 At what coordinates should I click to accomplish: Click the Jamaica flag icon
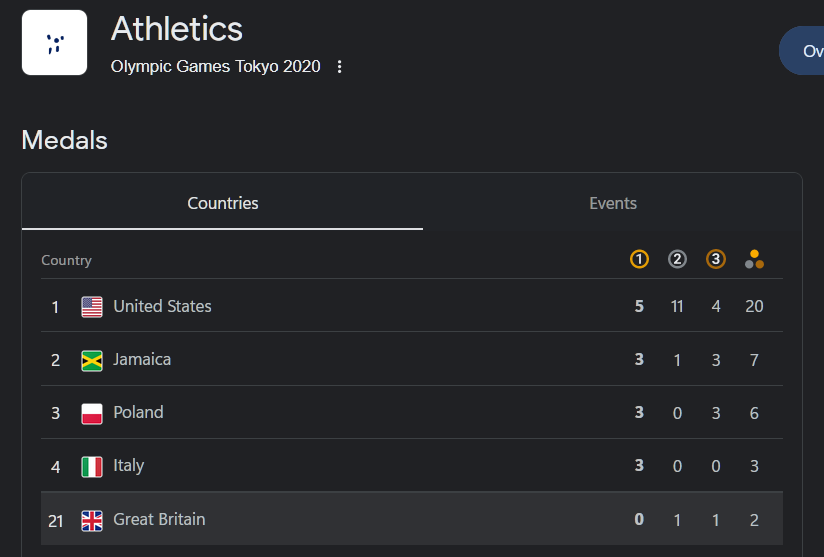[x=92, y=360]
